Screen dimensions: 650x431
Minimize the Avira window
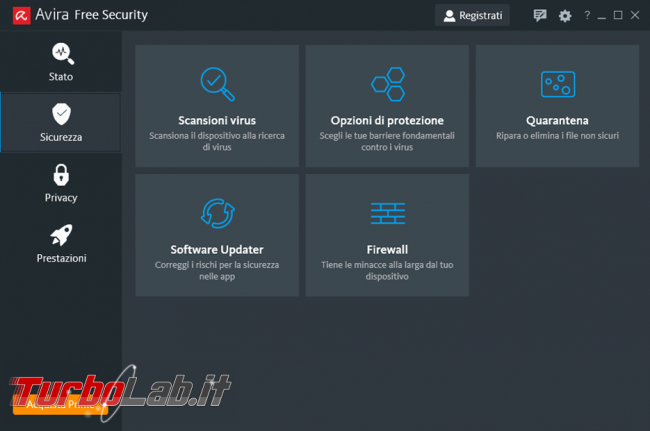coord(601,16)
